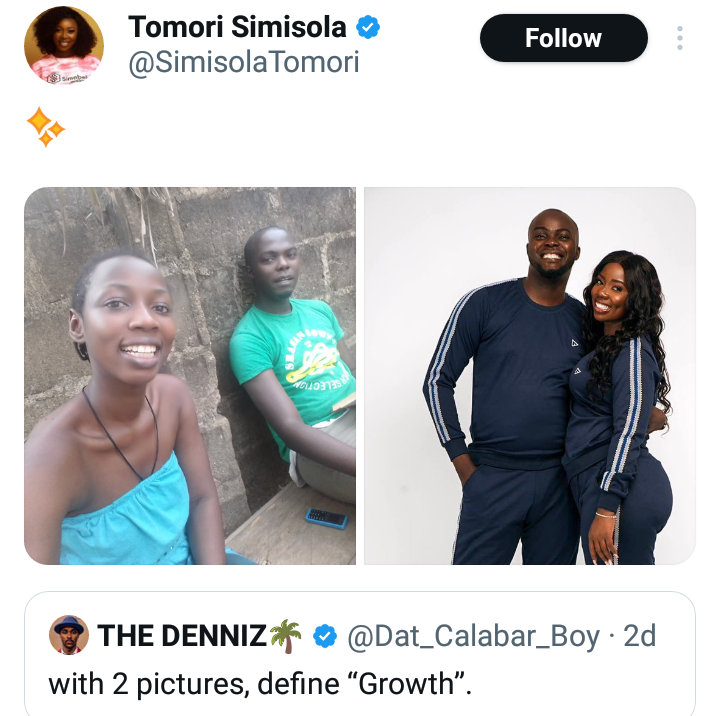Click the Follow button
This screenshot has width=714, height=716.
(x=563, y=39)
